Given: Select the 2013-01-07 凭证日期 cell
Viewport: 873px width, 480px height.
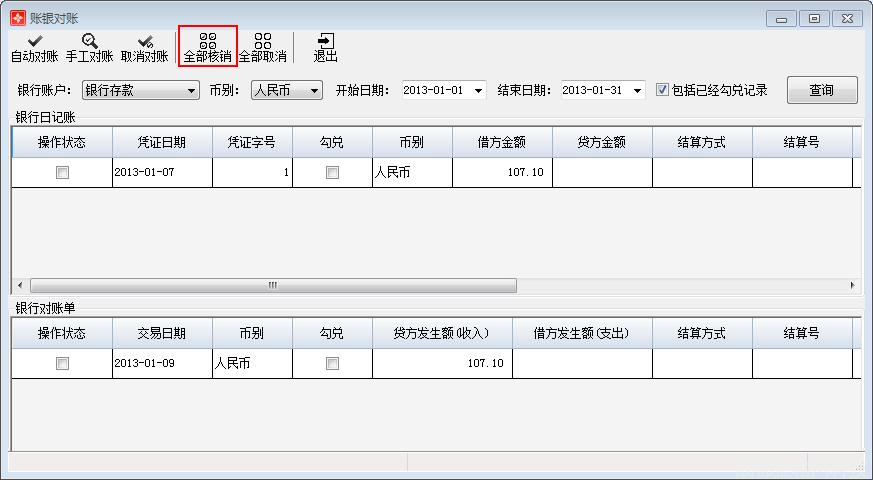Looking at the screenshot, I should click(x=162, y=172).
